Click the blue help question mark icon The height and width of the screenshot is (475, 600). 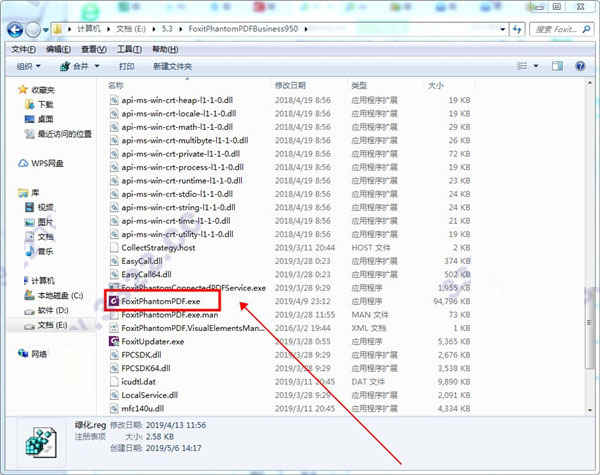tap(580, 66)
